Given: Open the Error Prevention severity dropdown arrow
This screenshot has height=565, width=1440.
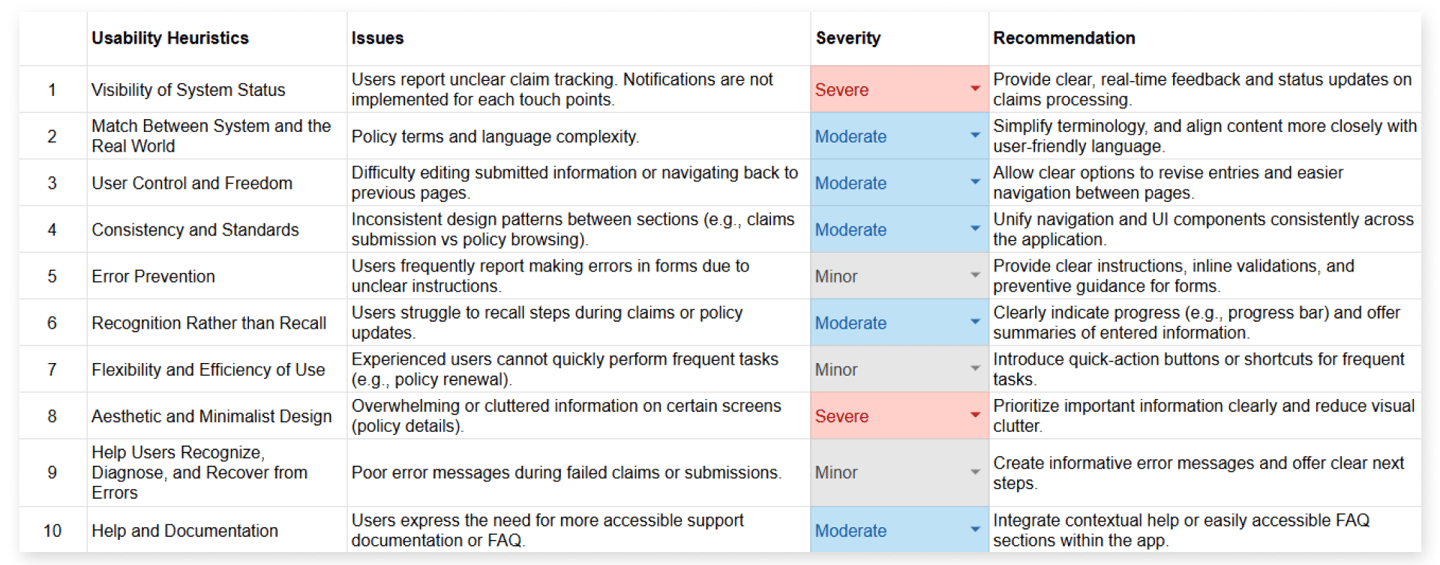Looking at the screenshot, I should [x=975, y=276].
